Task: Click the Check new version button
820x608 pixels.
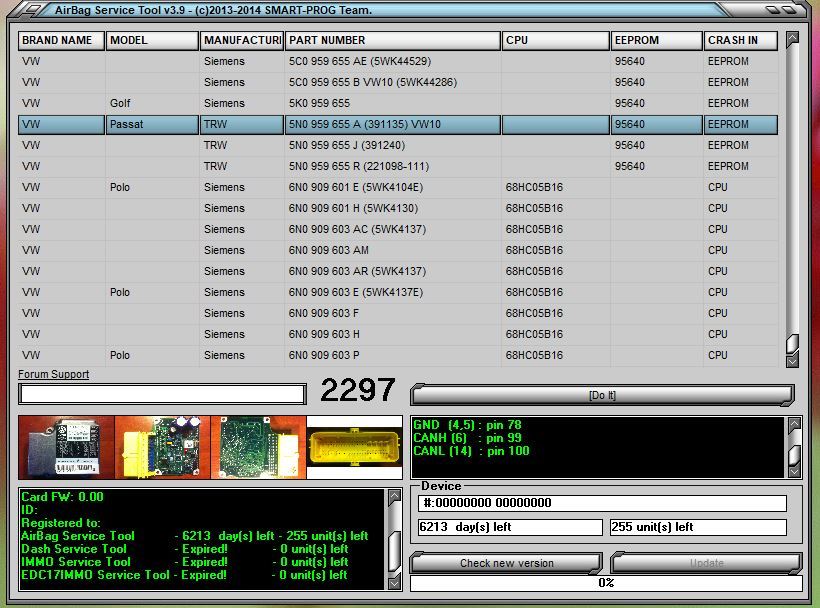Action: coord(506,563)
